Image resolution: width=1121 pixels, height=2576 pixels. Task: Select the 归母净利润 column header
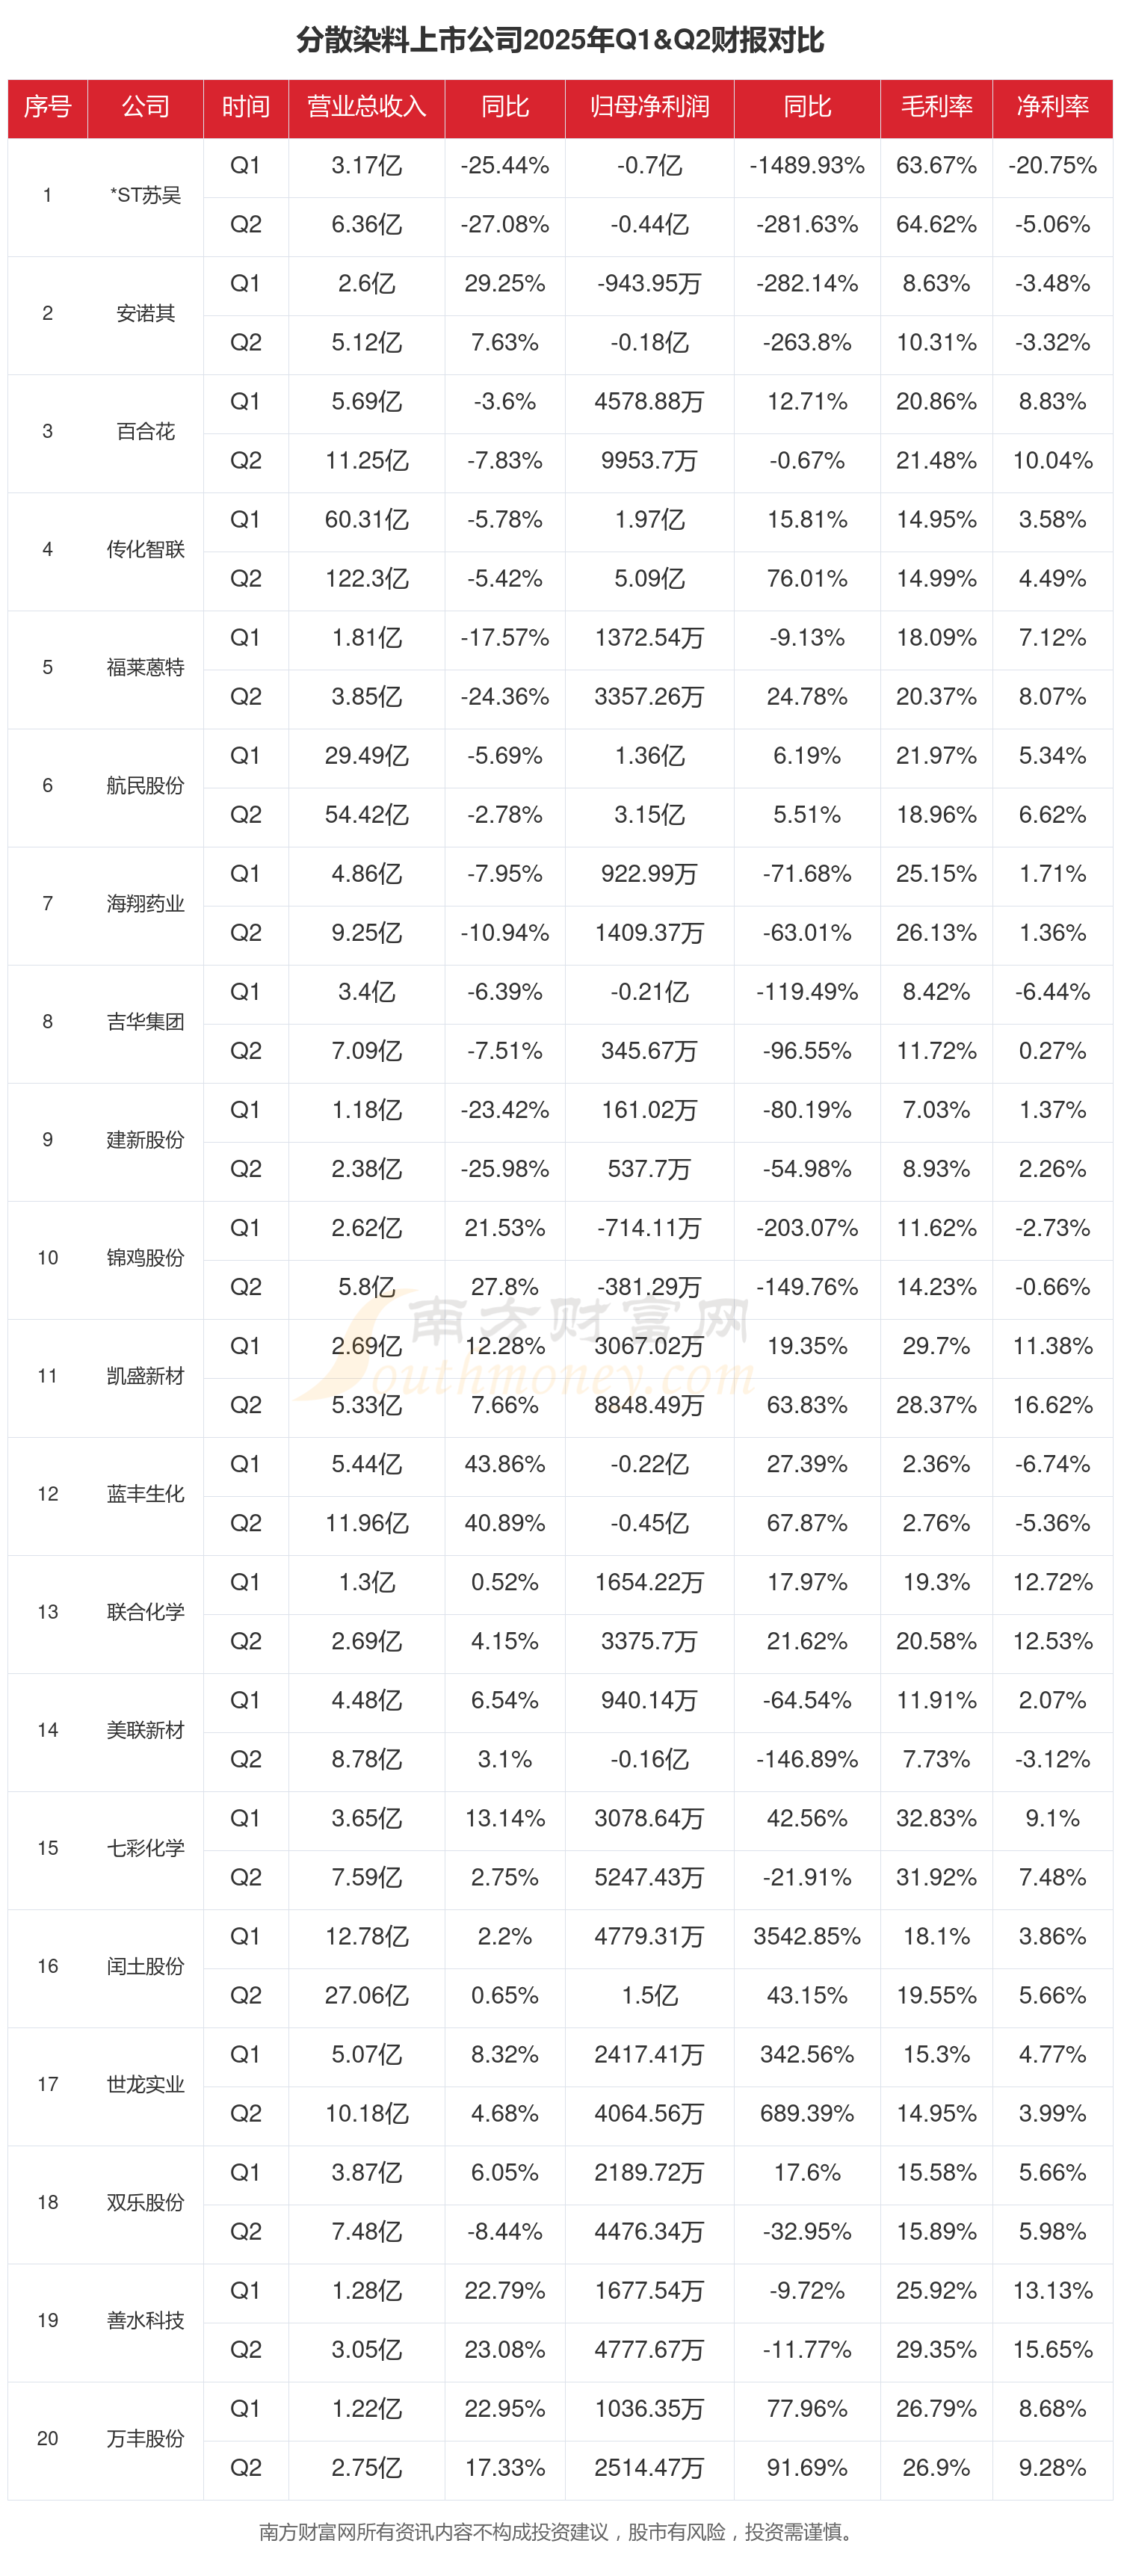click(x=649, y=107)
